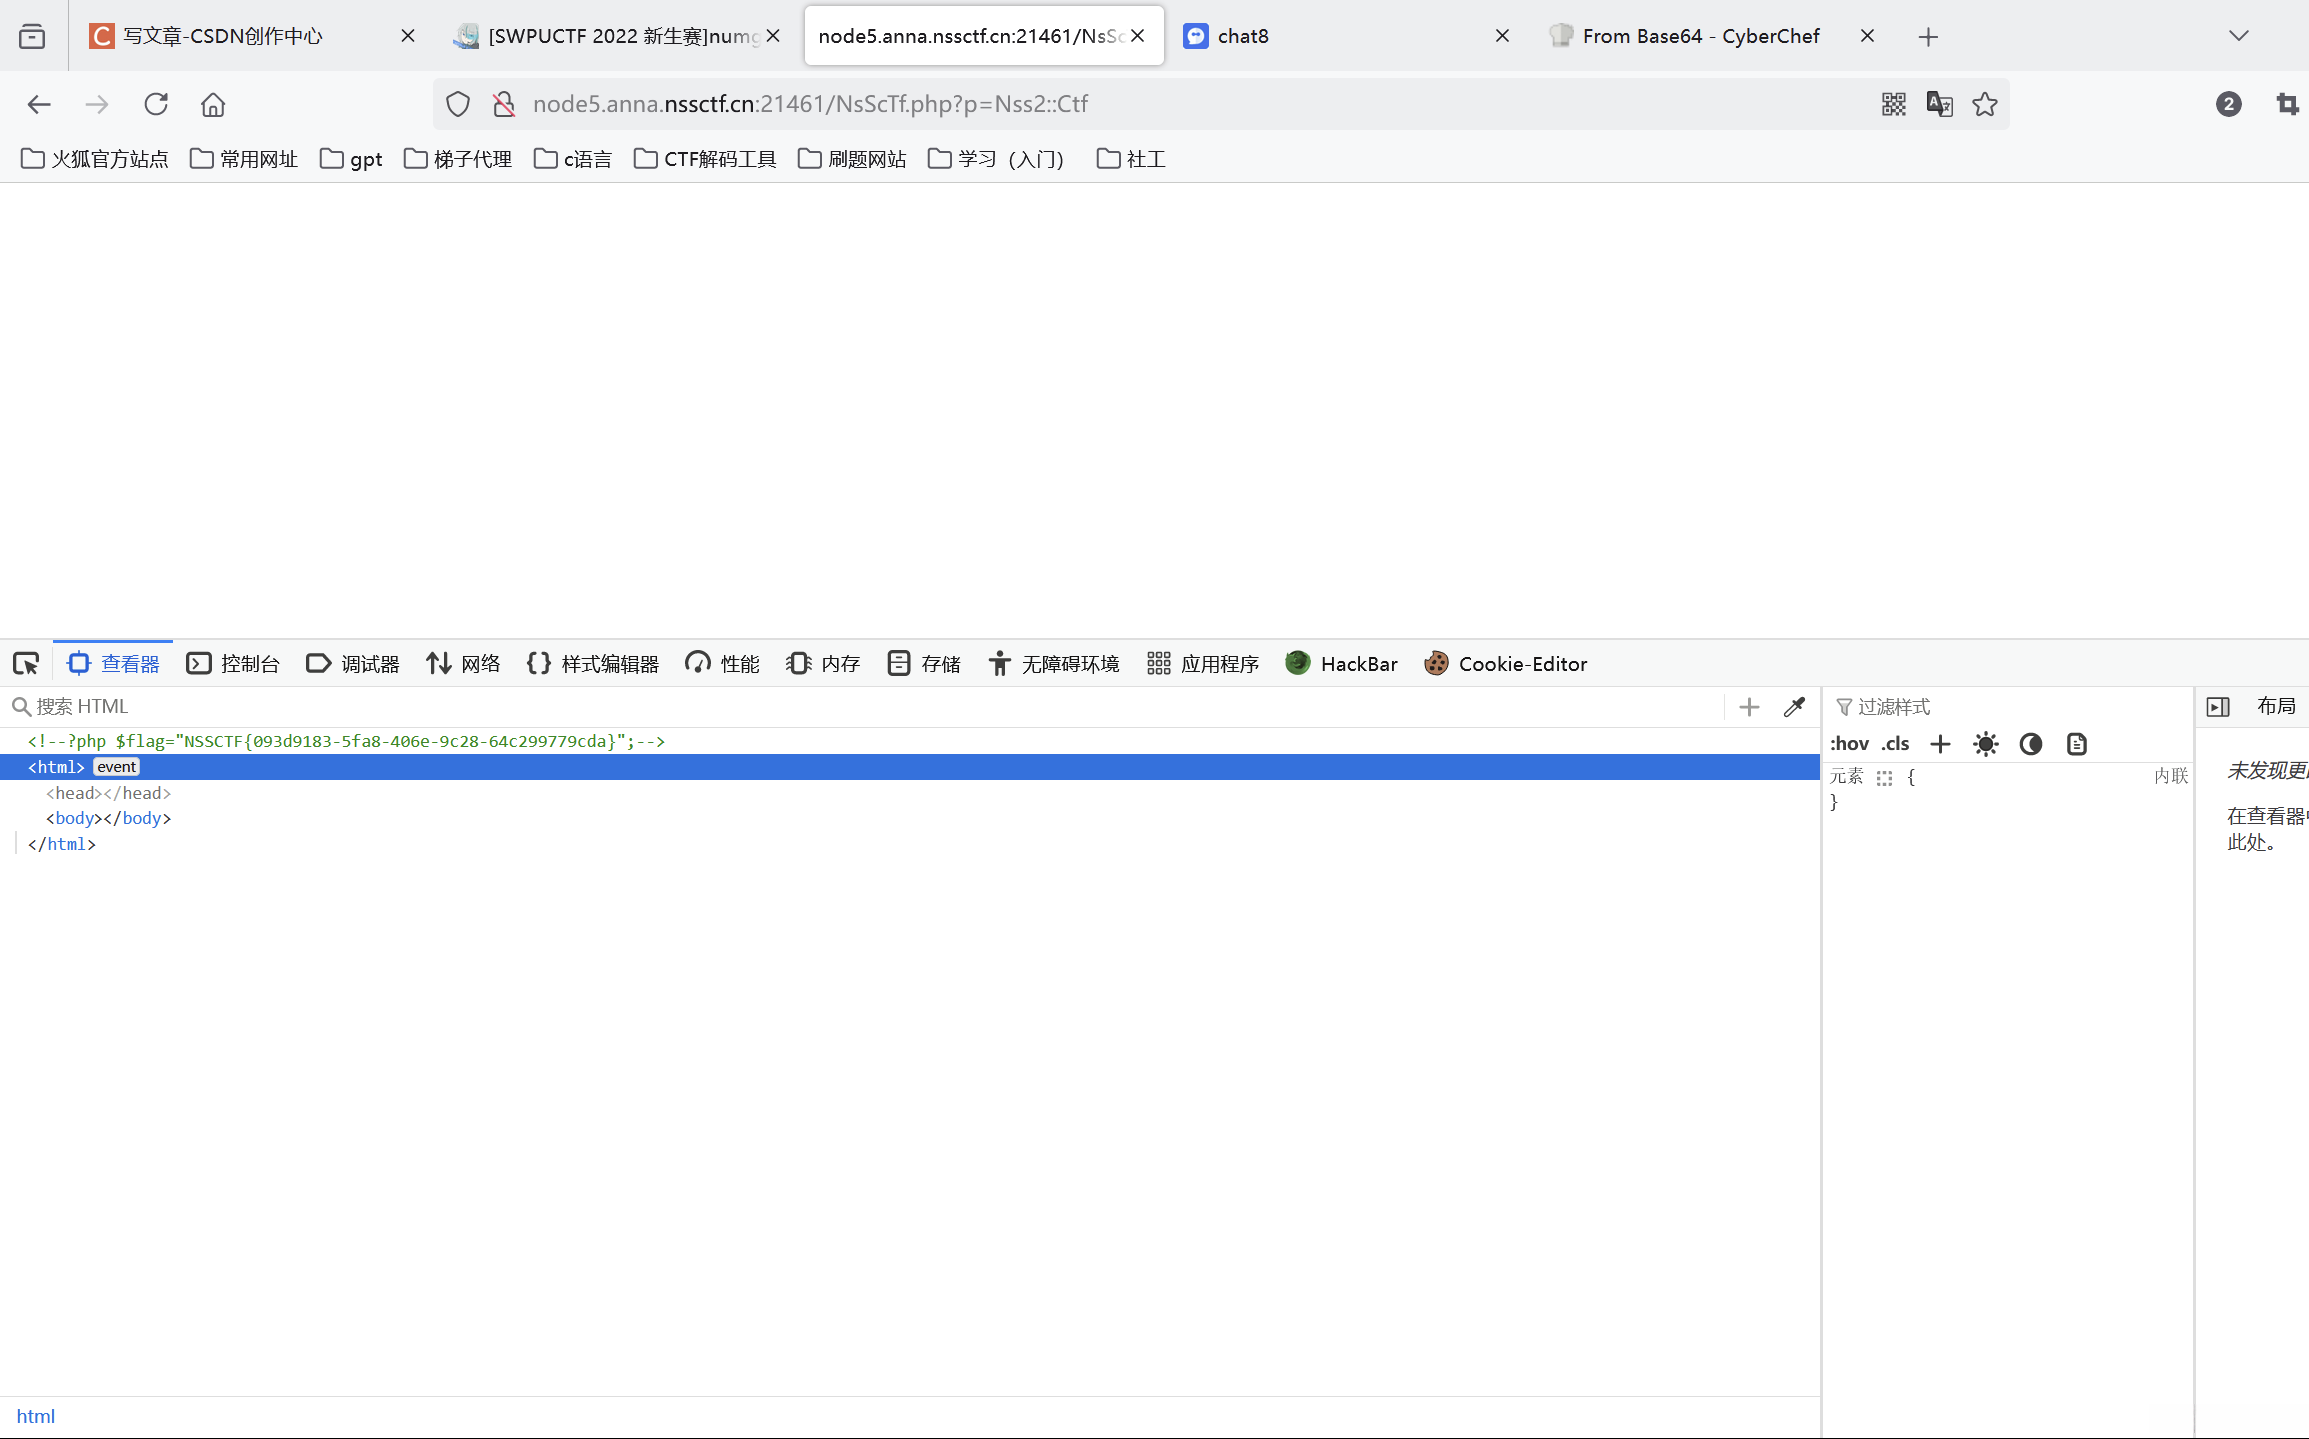
Task: Click the html breadcrumb at bottom
Action: tap(35, 1416)
